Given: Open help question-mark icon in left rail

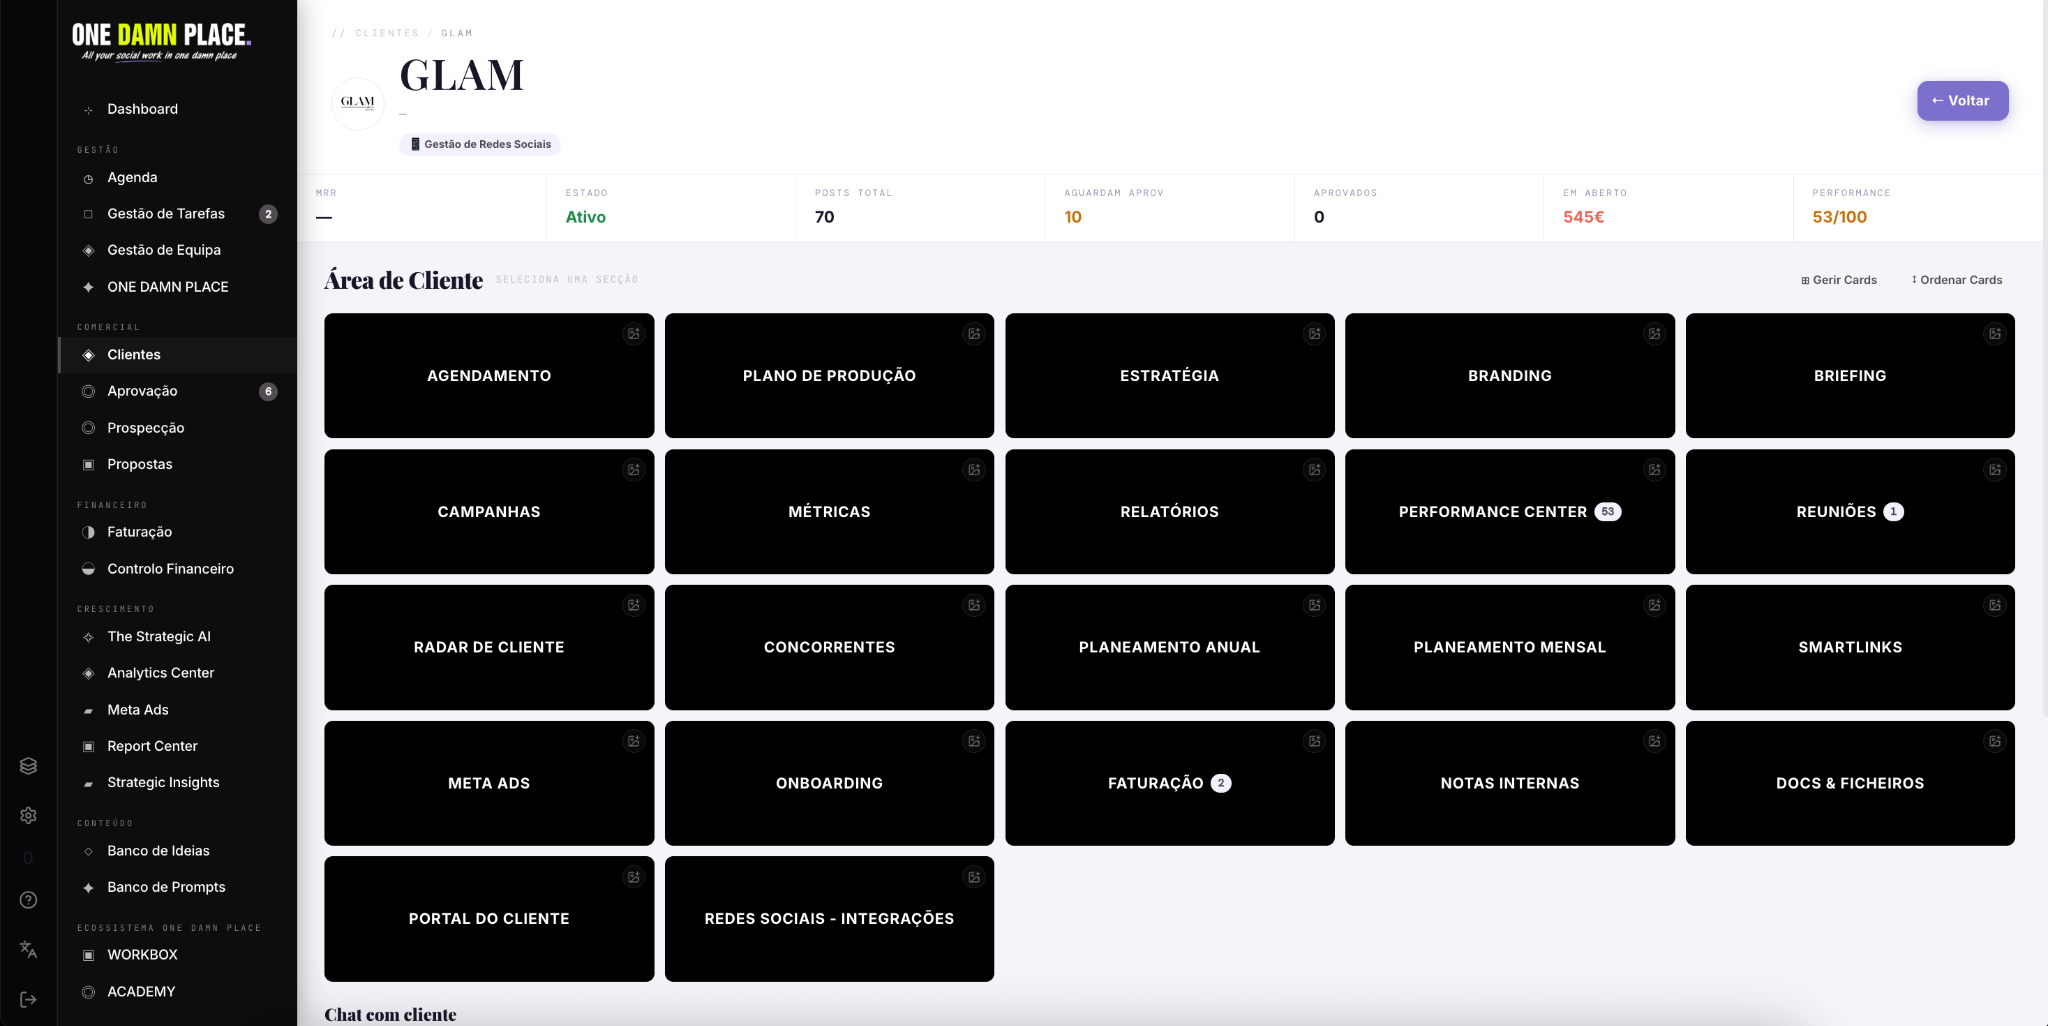Looking at the screenshot, I should point(29,900).
